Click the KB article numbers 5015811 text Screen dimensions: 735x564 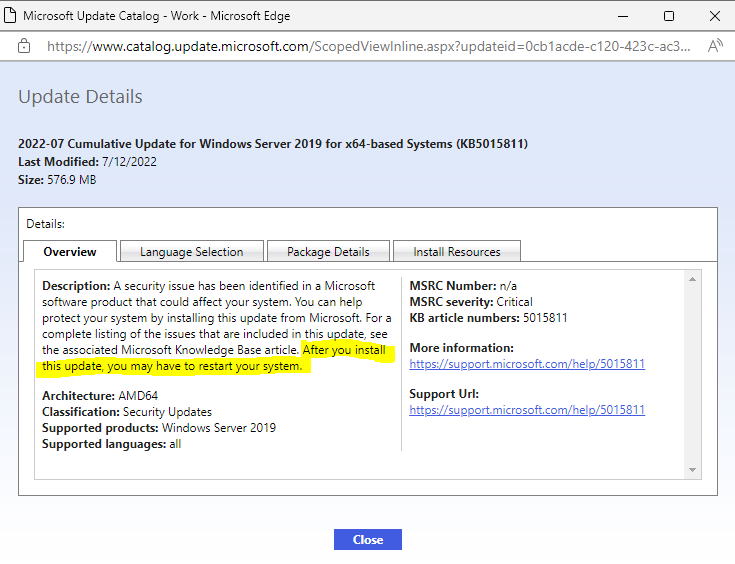click(488, 318)
